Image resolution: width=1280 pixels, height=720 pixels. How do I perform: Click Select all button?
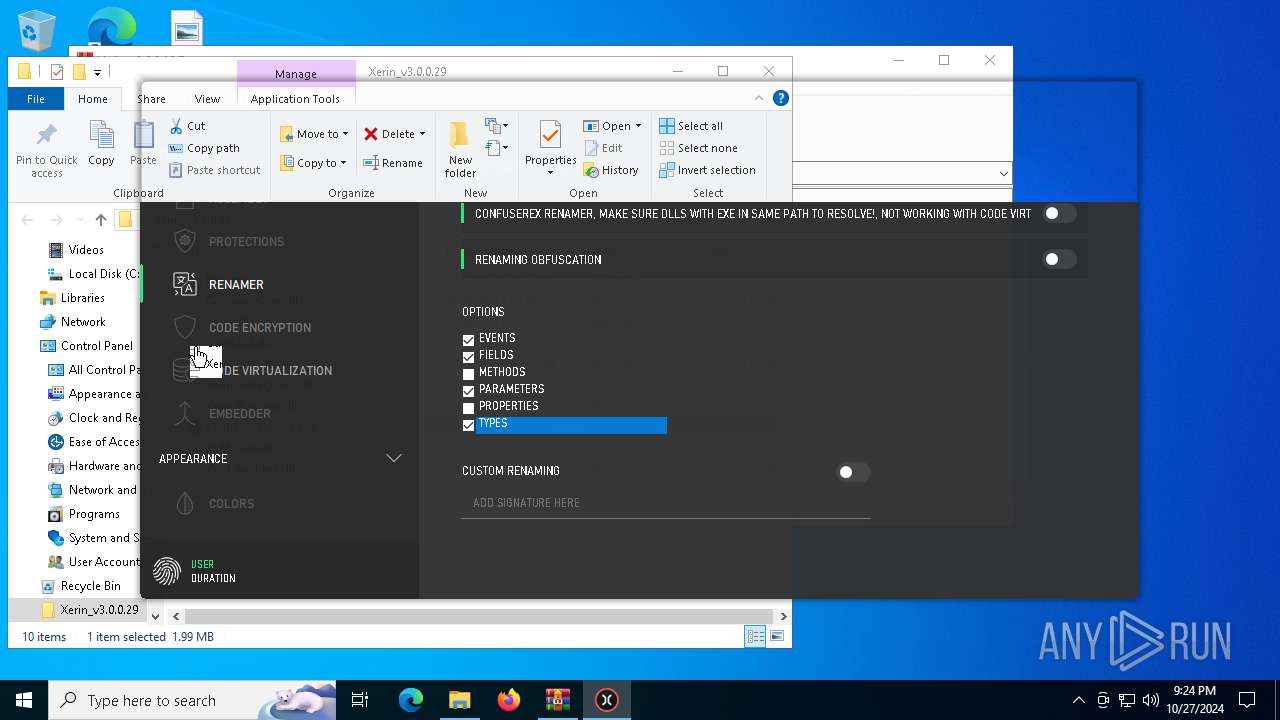click(x=691, y=126)
